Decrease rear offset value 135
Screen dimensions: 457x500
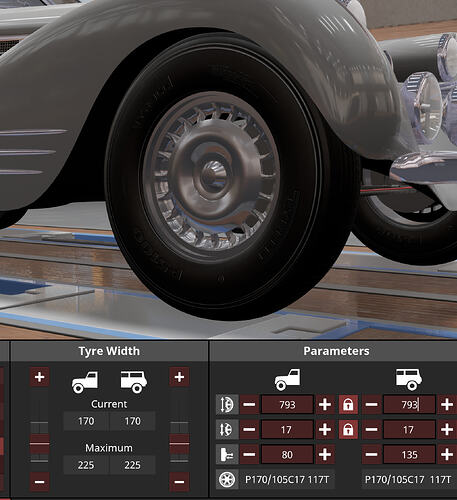[371, 454]
